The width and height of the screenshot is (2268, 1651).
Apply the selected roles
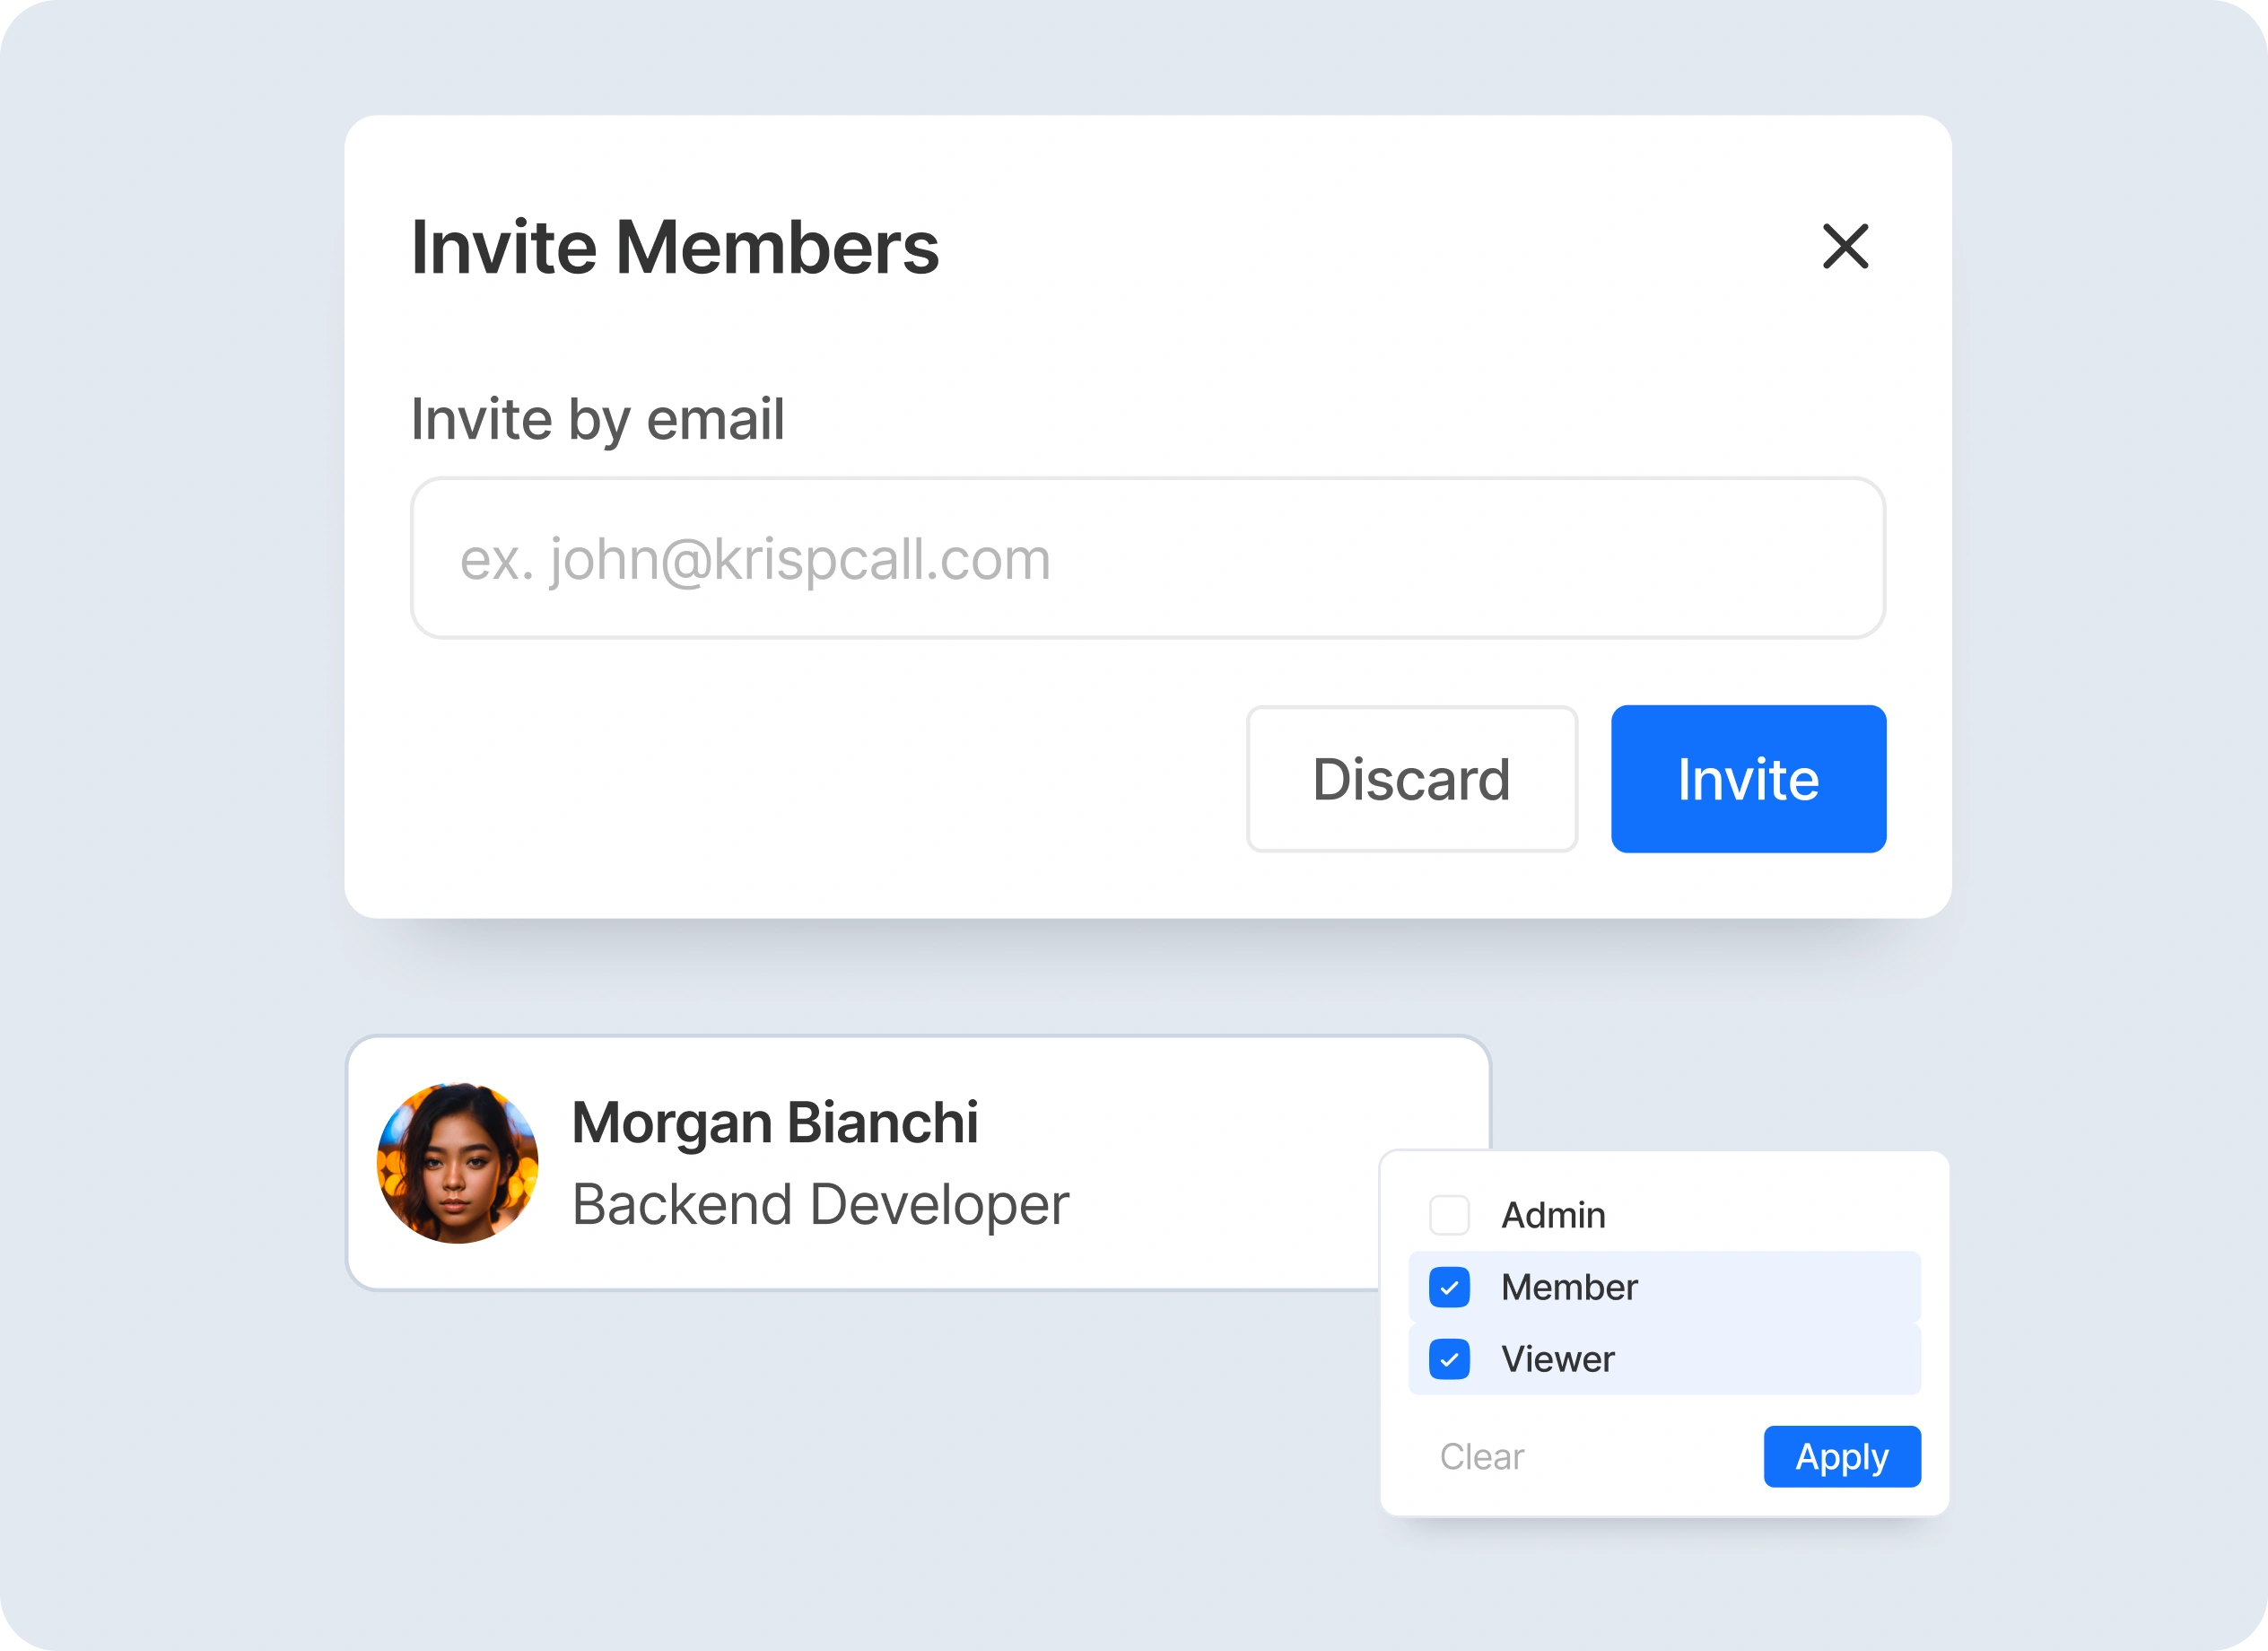1841,1457
